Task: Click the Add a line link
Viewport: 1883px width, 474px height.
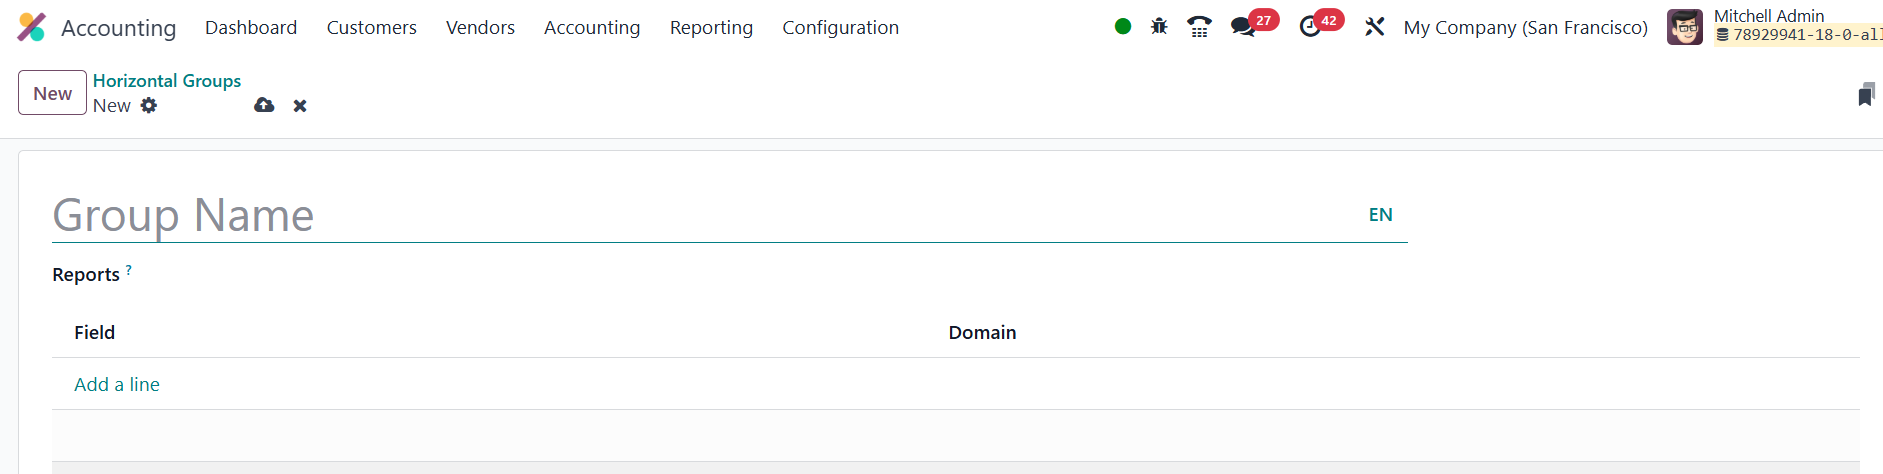Action: tap(117, 384)
